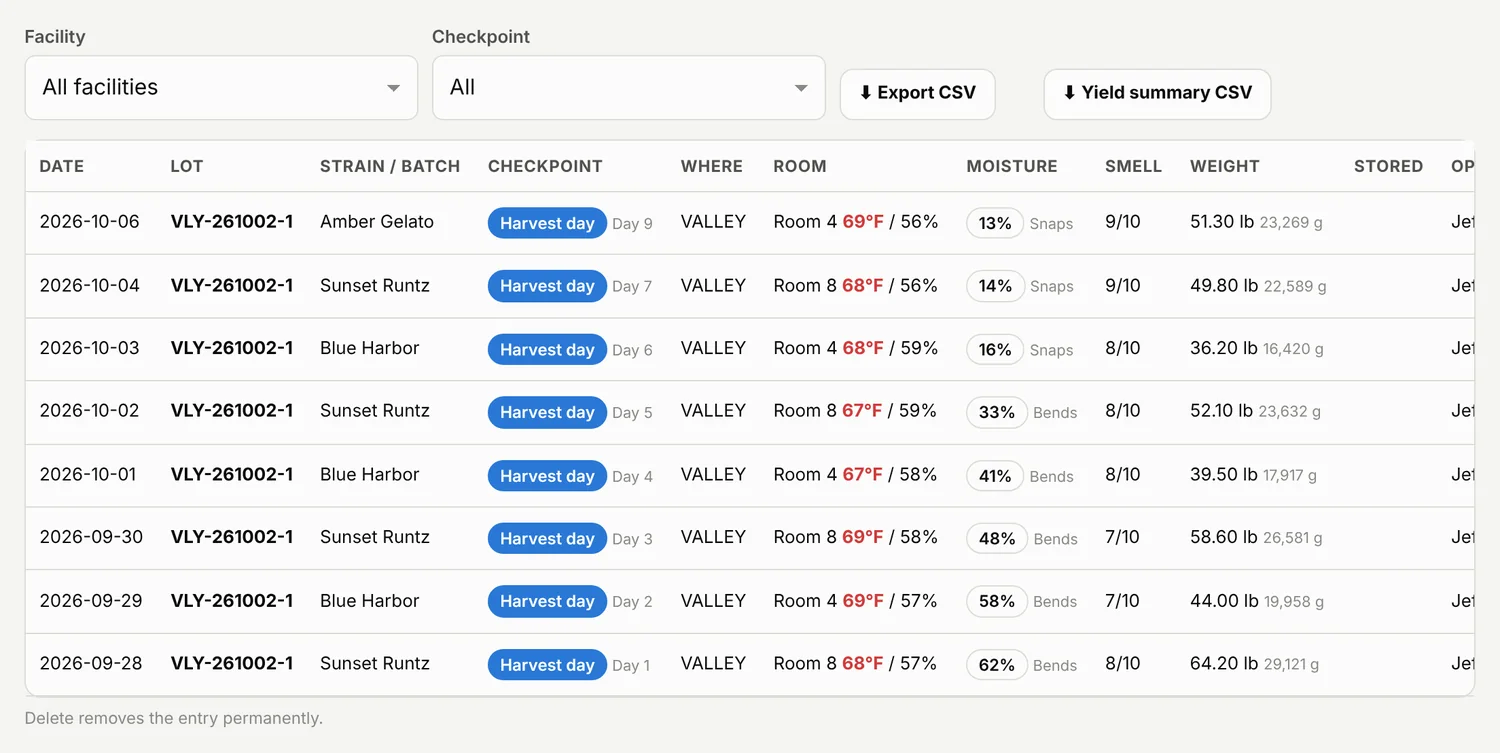Click lot VLY-261002-1 in the 2026-10-03 row
1500x753 pixels.
click(232, 348)
